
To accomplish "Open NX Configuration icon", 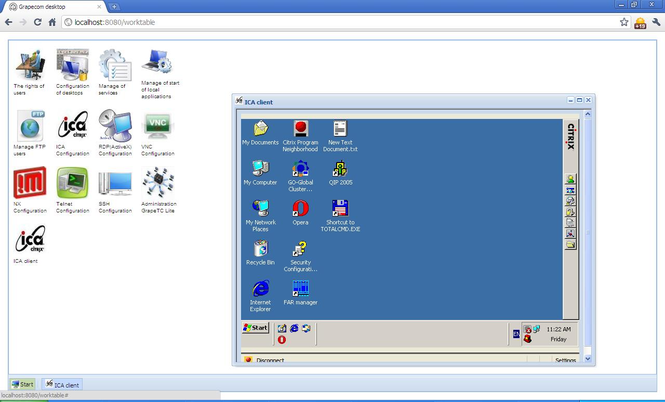I will point(30,182).
